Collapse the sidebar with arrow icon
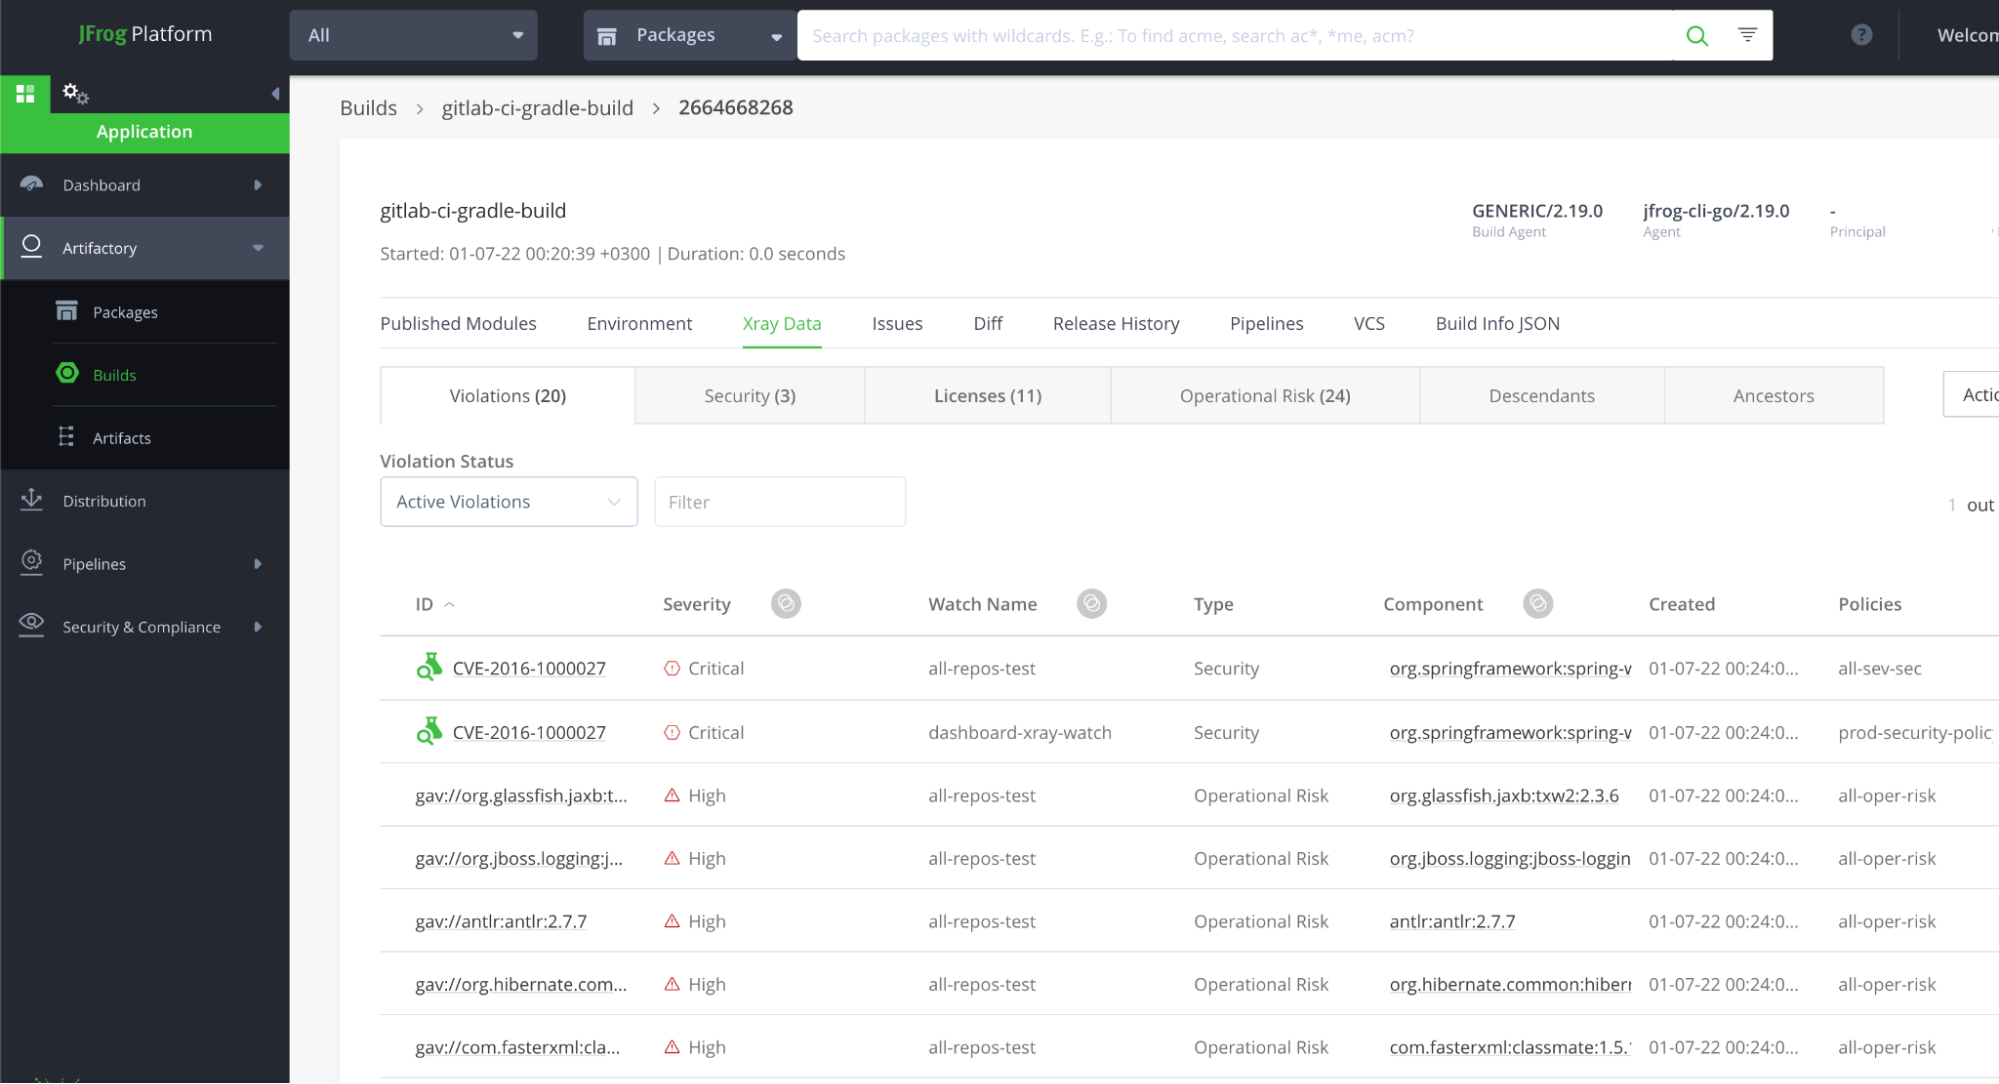The height and width of the screenshot is (1084, 1999). point(275,94)
